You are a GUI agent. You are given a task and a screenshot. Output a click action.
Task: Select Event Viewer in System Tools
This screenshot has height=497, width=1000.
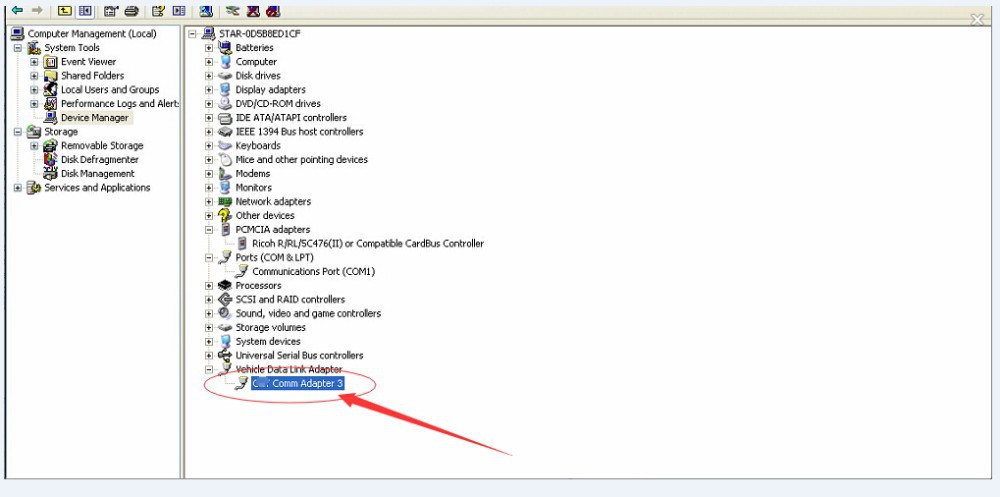[x=88, y=62]
